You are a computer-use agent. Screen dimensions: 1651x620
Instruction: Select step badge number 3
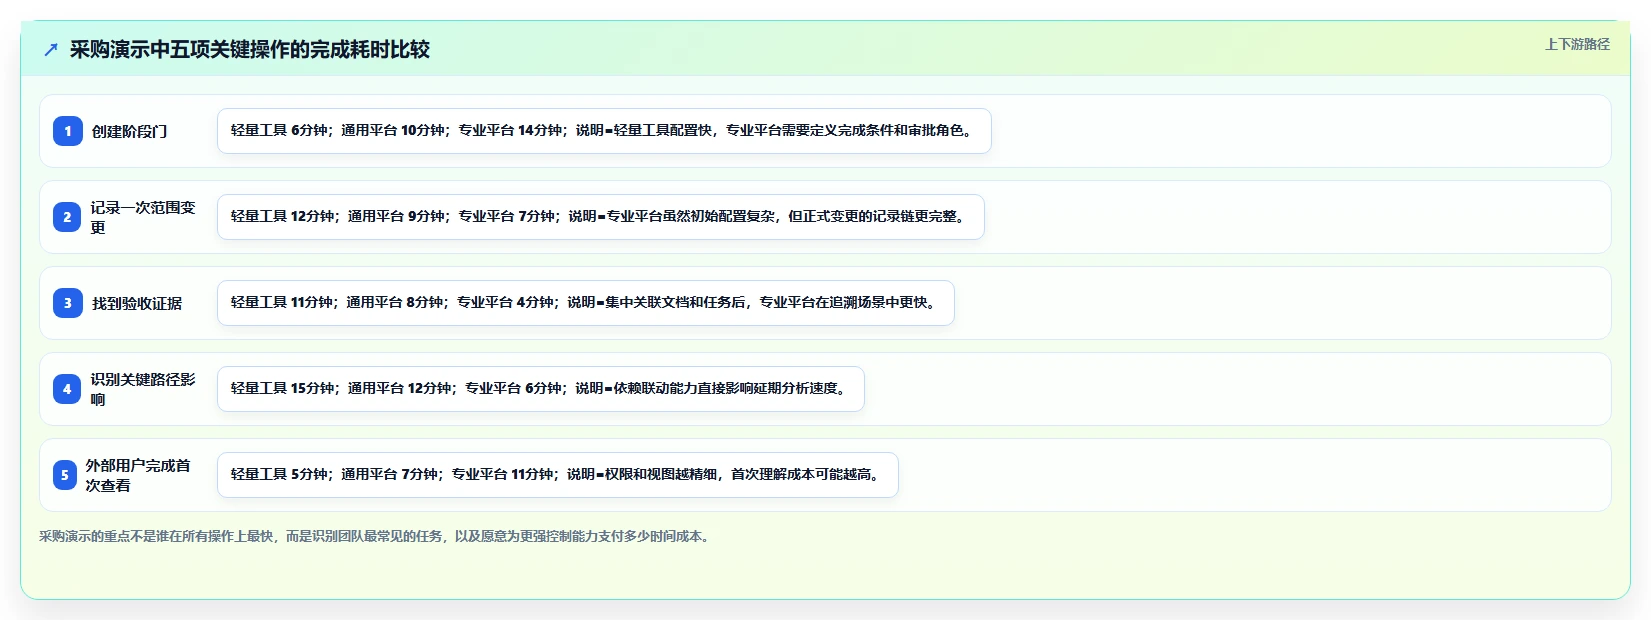[68, 303]
